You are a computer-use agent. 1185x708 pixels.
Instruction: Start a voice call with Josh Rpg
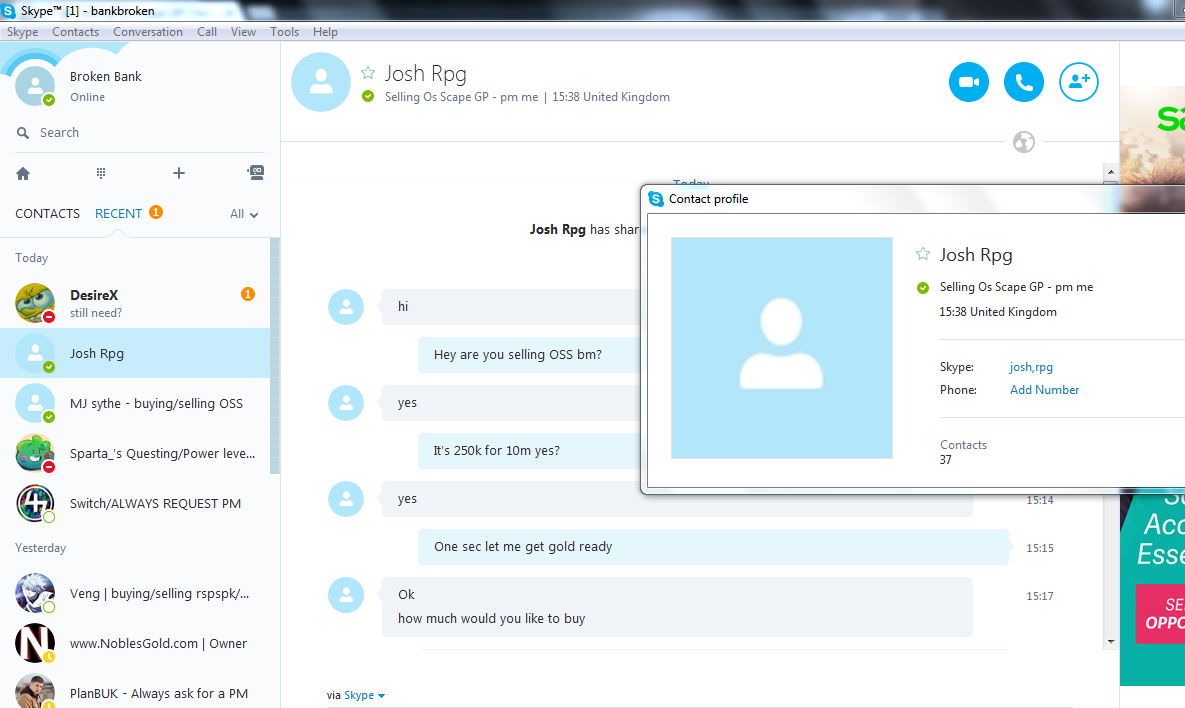point(1023,82)
